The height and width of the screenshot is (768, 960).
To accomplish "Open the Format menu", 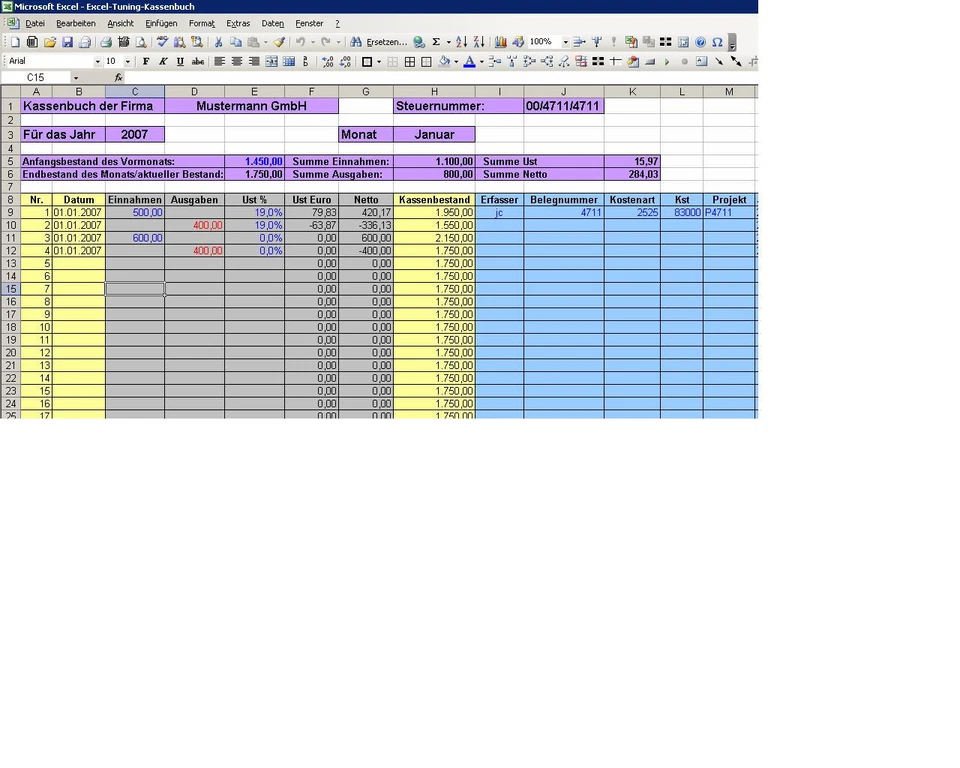I will pos(202,23).
